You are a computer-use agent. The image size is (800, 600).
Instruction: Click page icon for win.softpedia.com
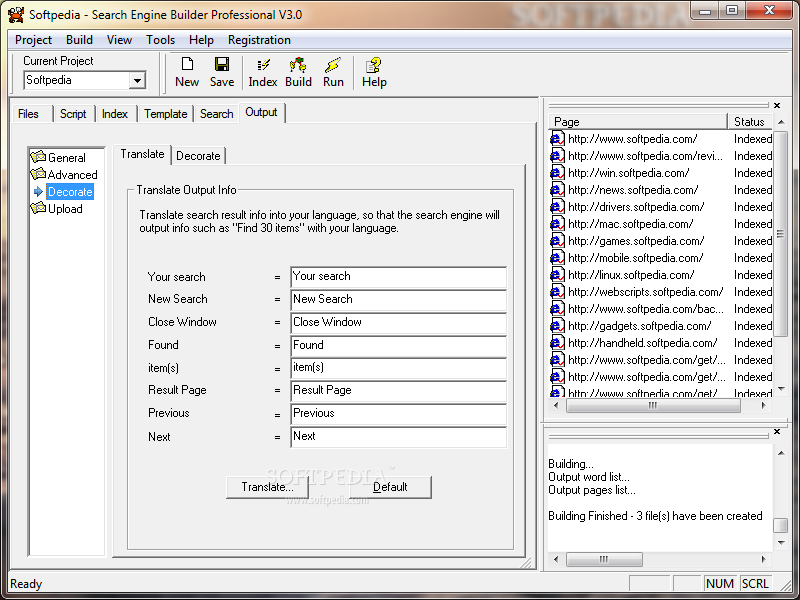pyautogui.click(x=557, y=173)
